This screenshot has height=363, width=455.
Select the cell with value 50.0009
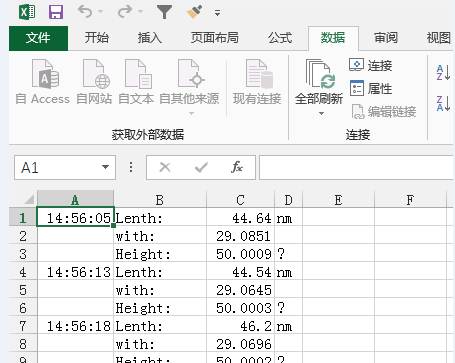(x=240, y=254)
